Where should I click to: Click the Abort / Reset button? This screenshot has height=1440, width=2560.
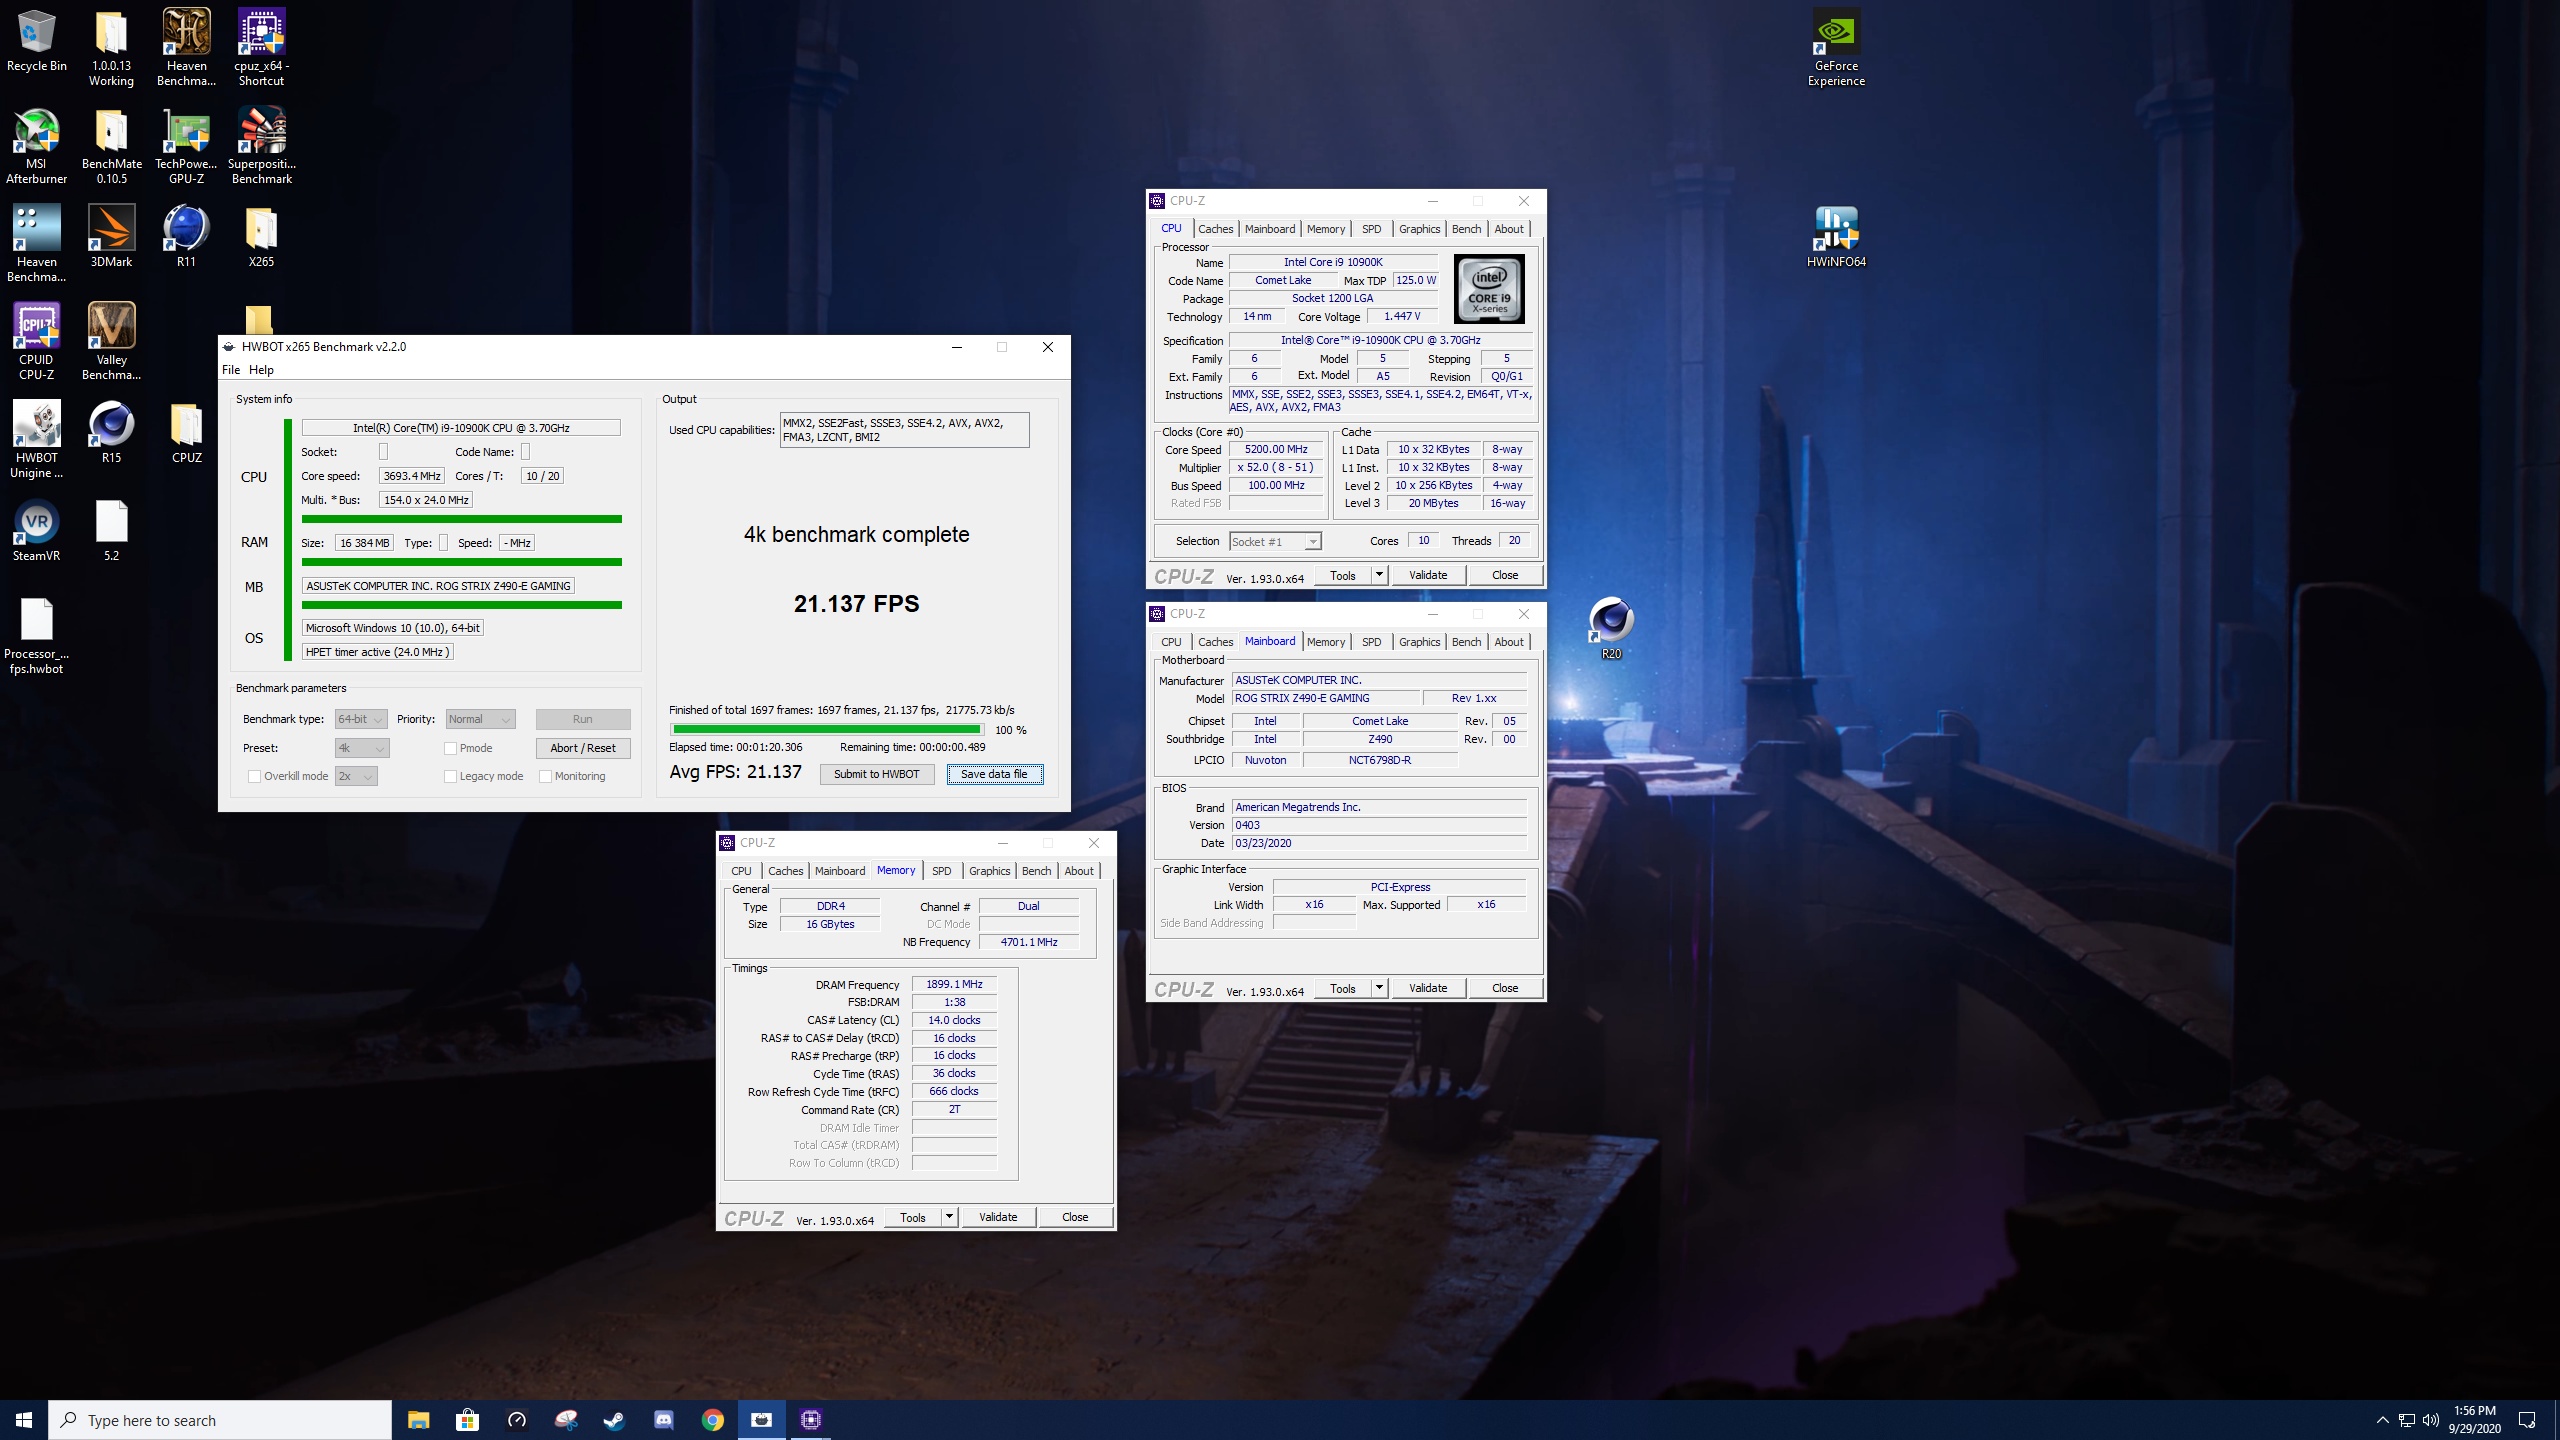coord(583,748)
